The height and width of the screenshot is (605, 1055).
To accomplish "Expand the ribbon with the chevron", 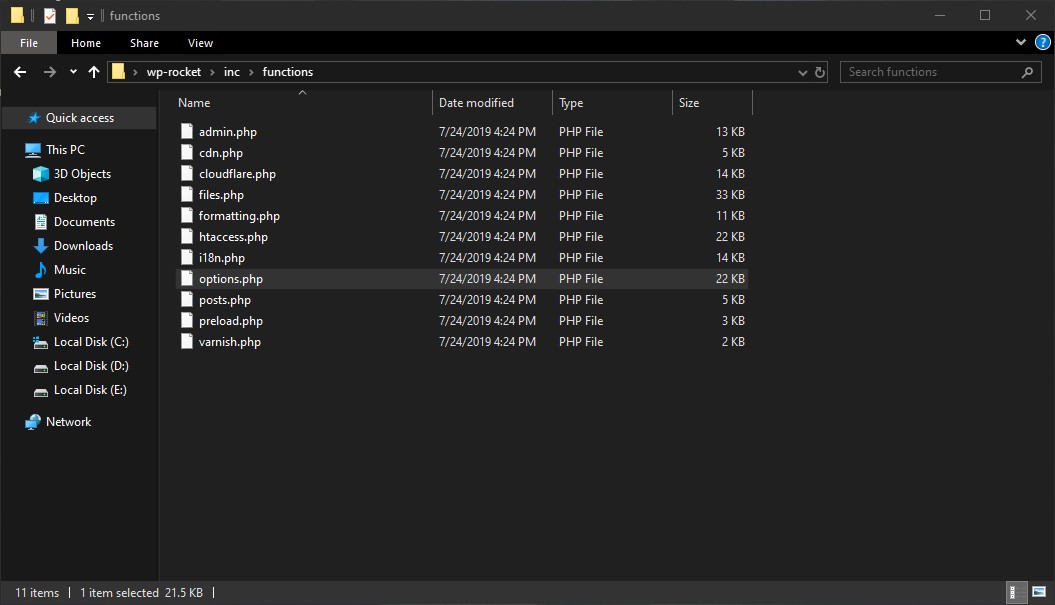I will coord(1021,43).
